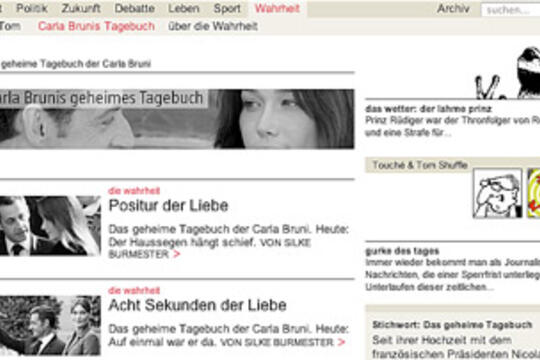The image size is (540, 360).
Task: Open the Leben section
Action: click(184, 8)
